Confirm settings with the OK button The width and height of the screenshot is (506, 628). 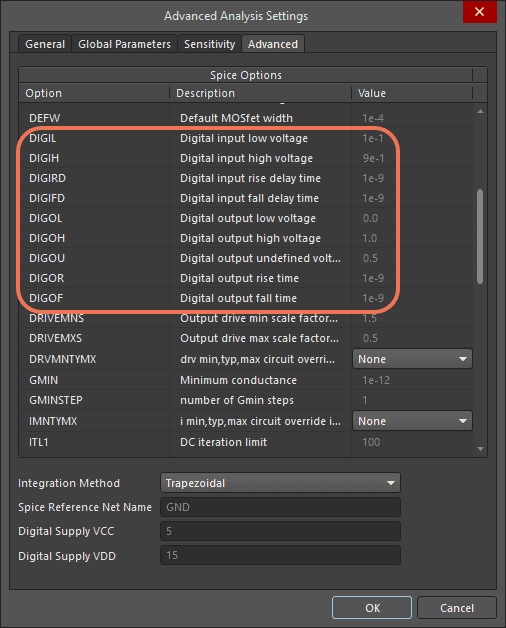pyautogui.click(x=372, y=608)
